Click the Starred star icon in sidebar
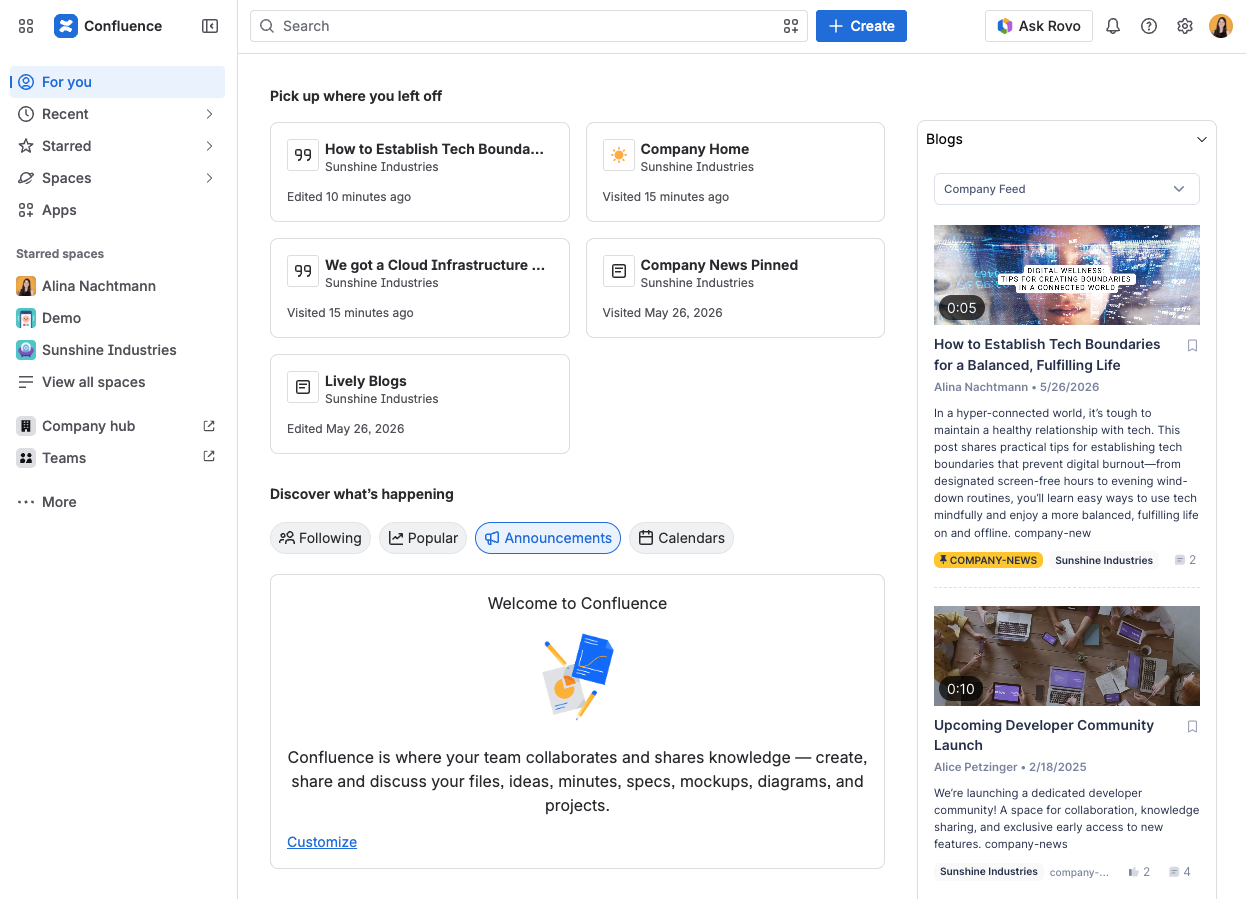This screenshot has width=1246, height=899. pyautogui.click(x=26, y=146)
